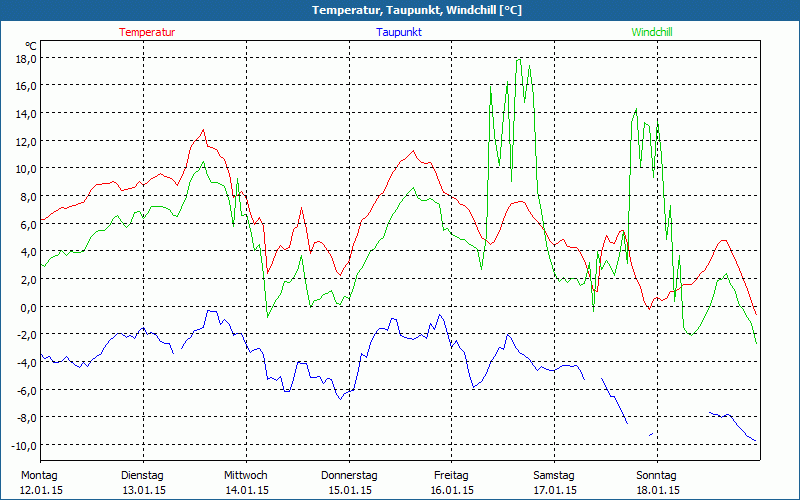Screen dimensions: 800x500
Task: Click the 6,0 axis value
Action: pyautogui.click(x=28, y=224)
